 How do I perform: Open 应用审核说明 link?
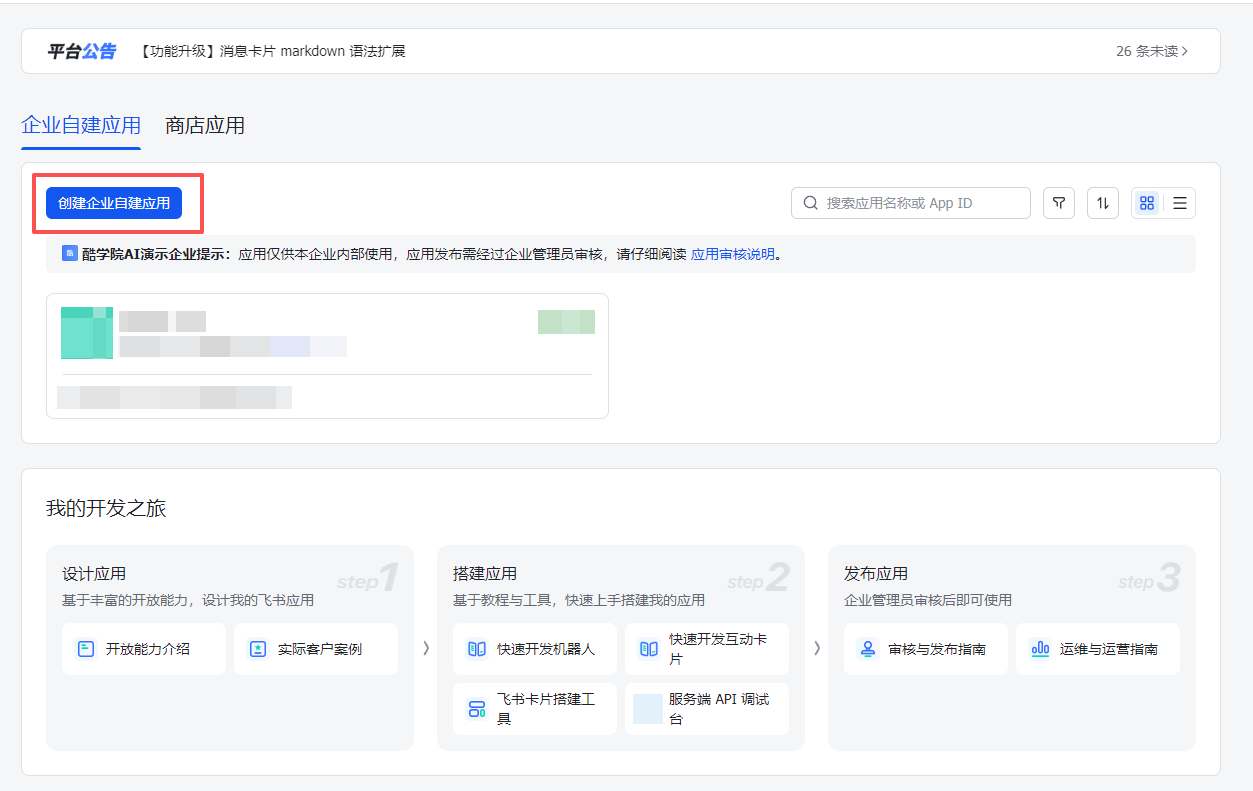pyautogui.click(x=732, y=254)
